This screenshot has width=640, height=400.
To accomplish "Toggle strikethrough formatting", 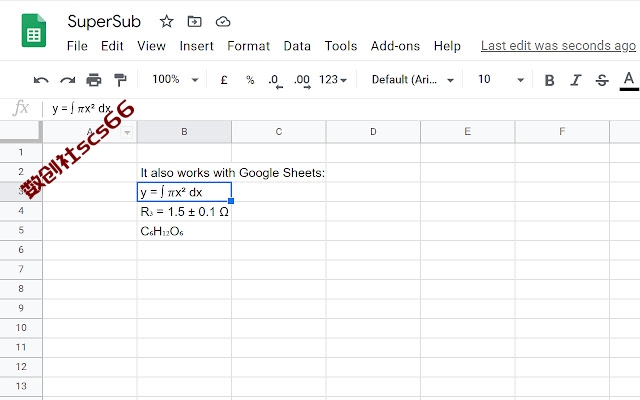I will point(602,80).
